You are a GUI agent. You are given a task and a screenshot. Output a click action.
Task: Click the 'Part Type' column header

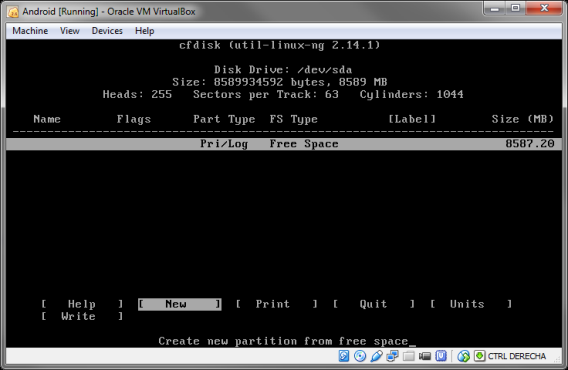[224, 119]
